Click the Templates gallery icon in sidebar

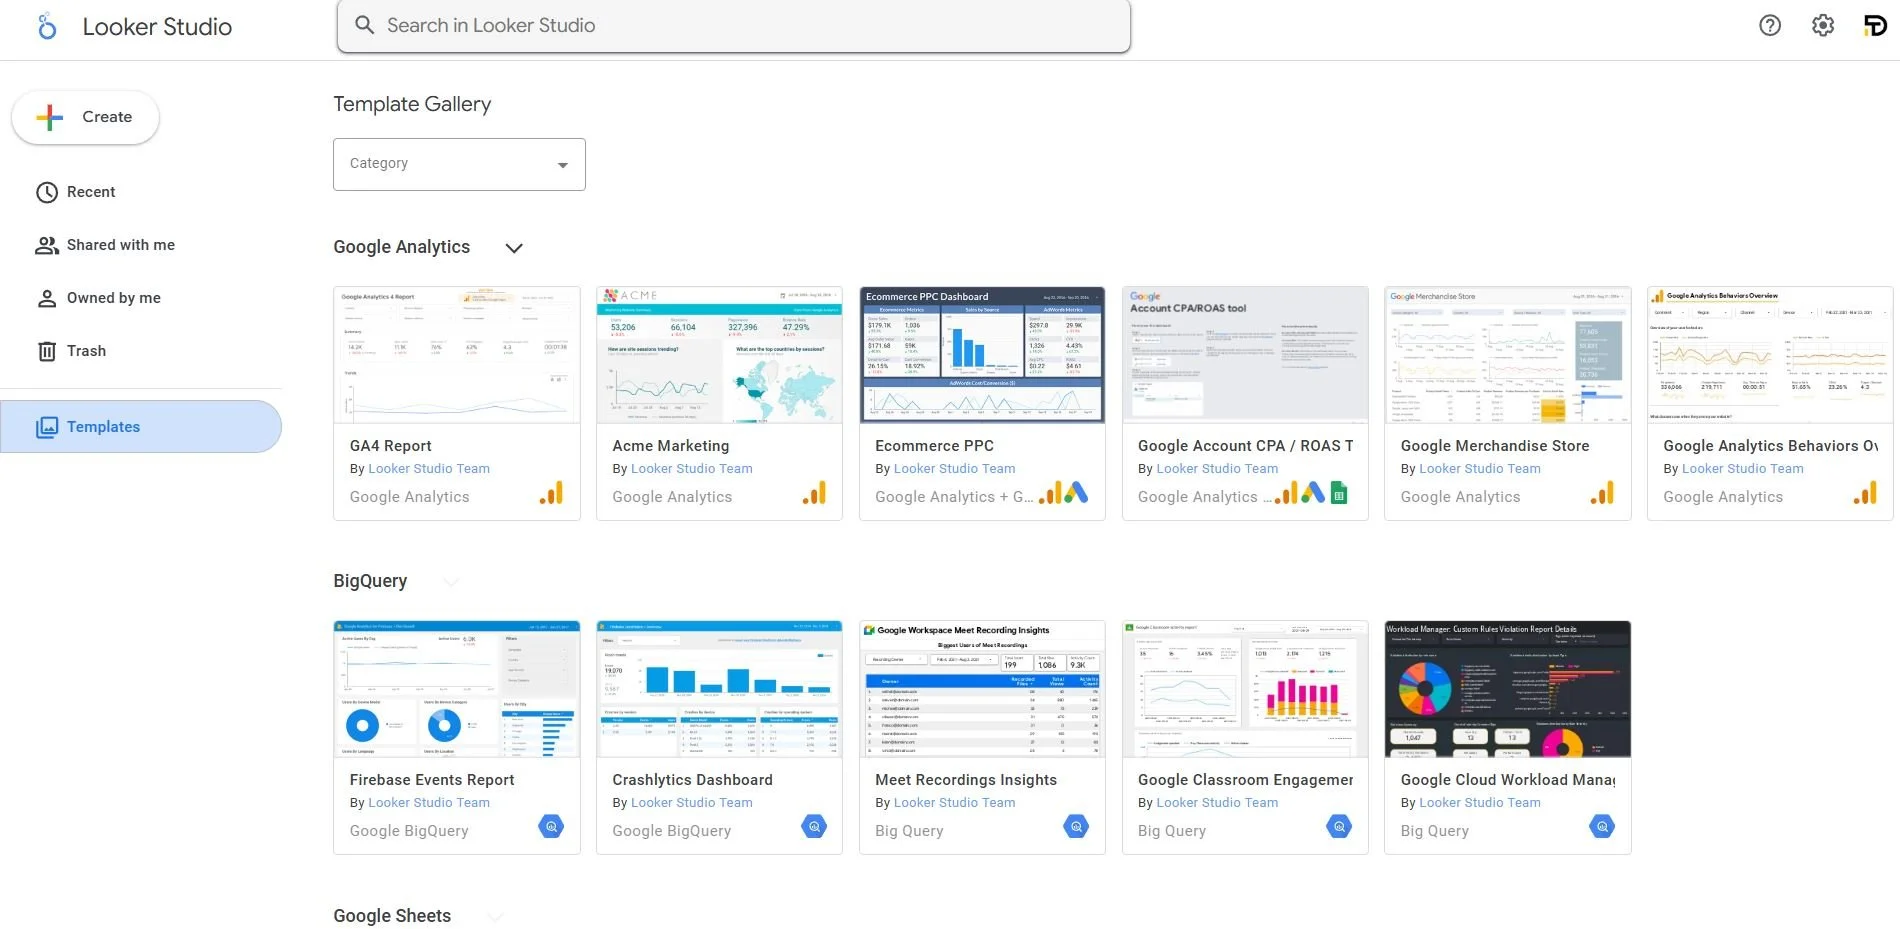[47, 427]
